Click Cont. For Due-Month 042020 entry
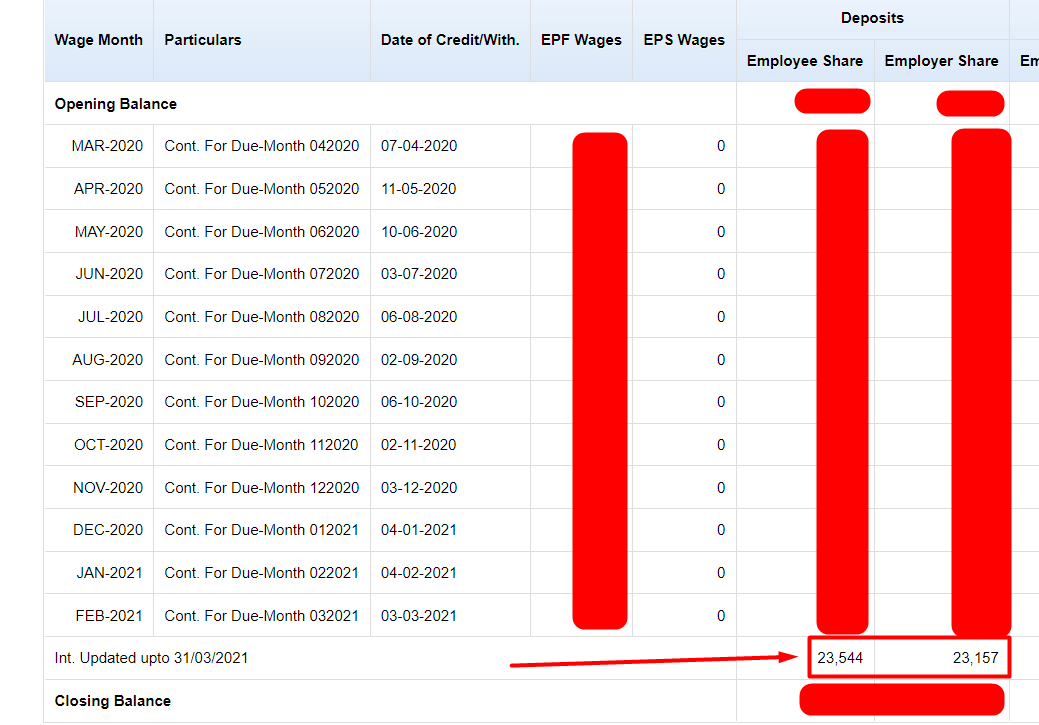Screen dimensions: 1039x725 click(x=260, y=145)
